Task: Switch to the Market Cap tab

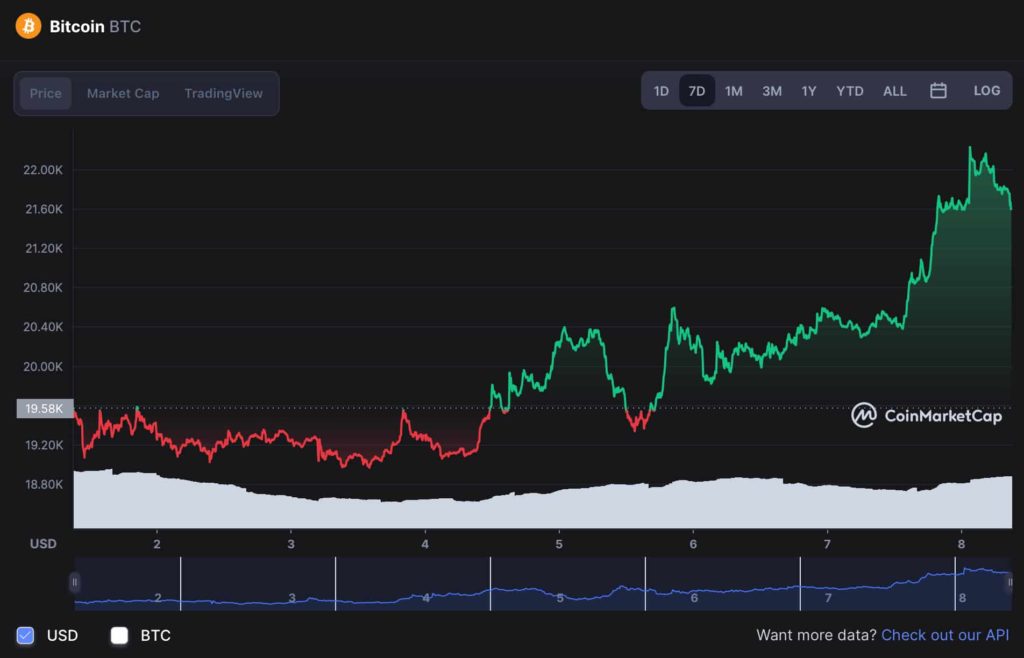Action: (x=122, y=93)
